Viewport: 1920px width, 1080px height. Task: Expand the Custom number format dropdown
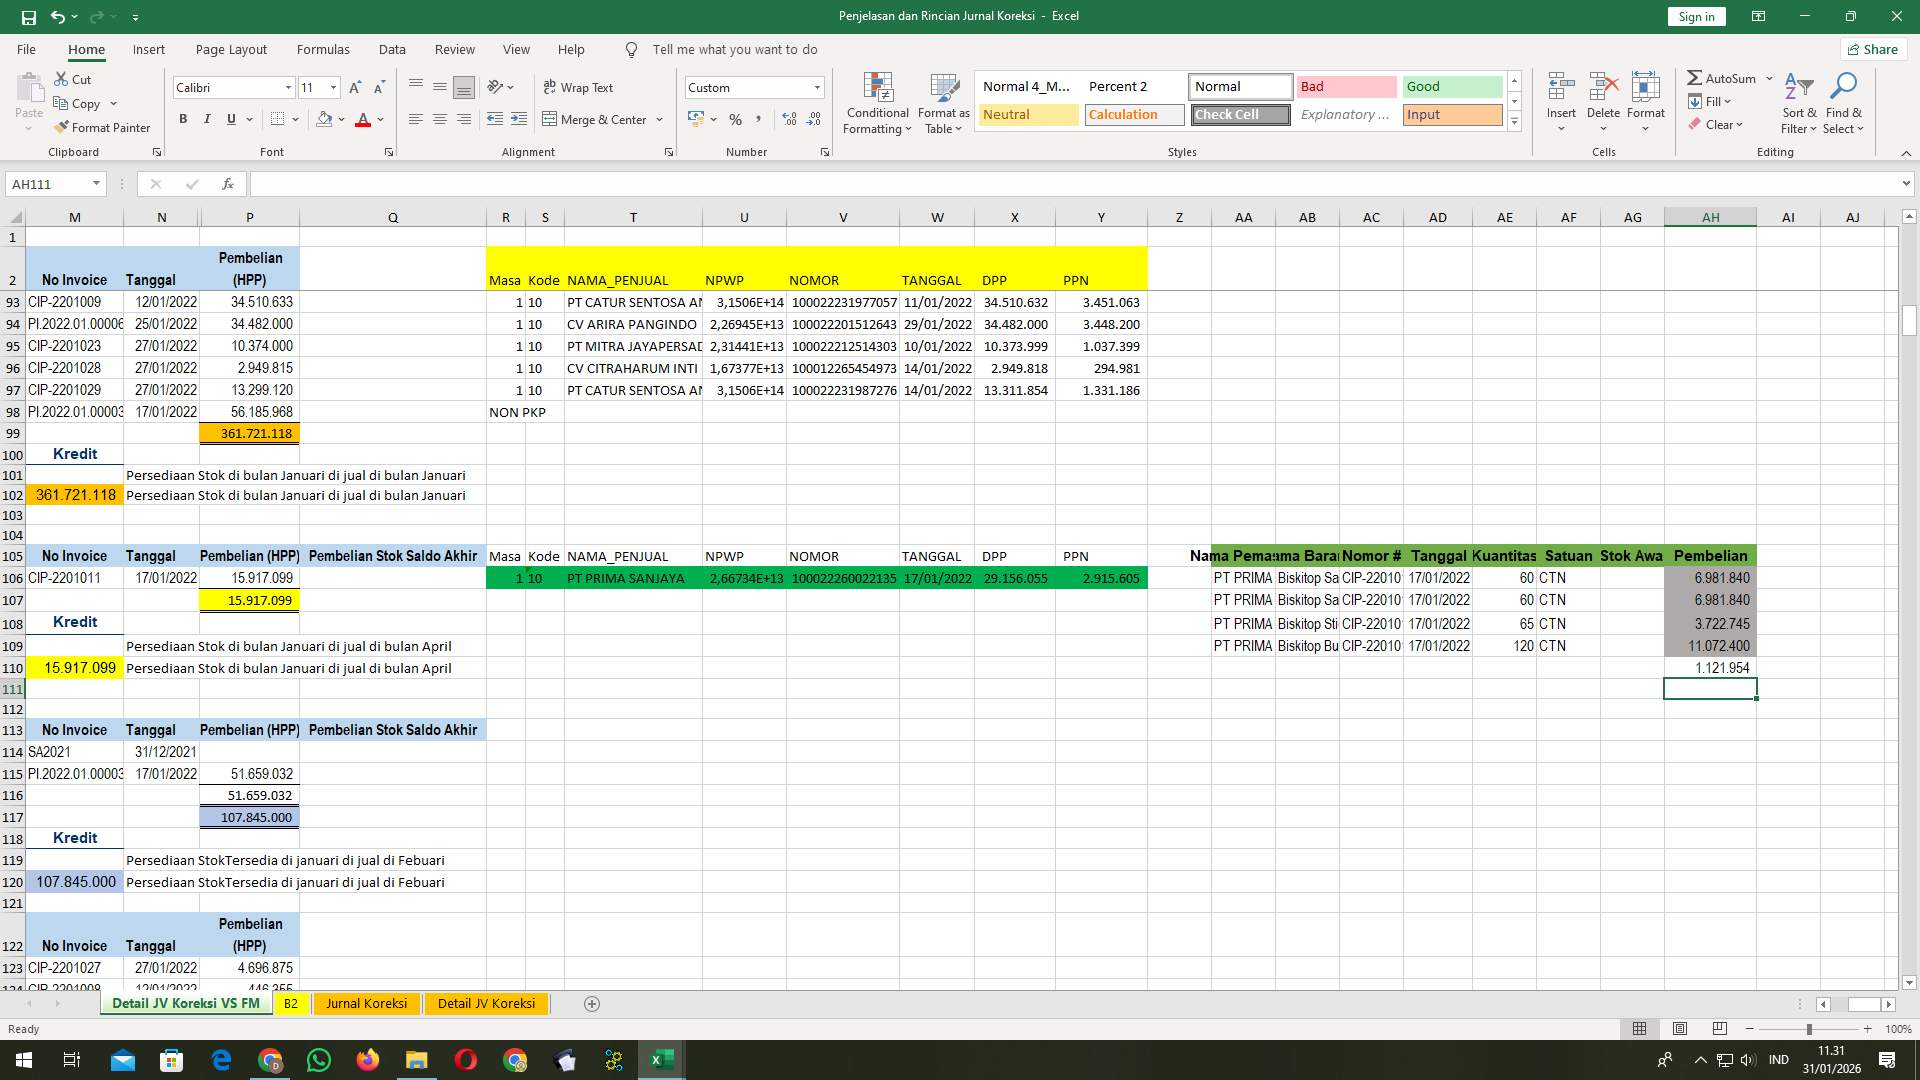[x=817, y=88]
